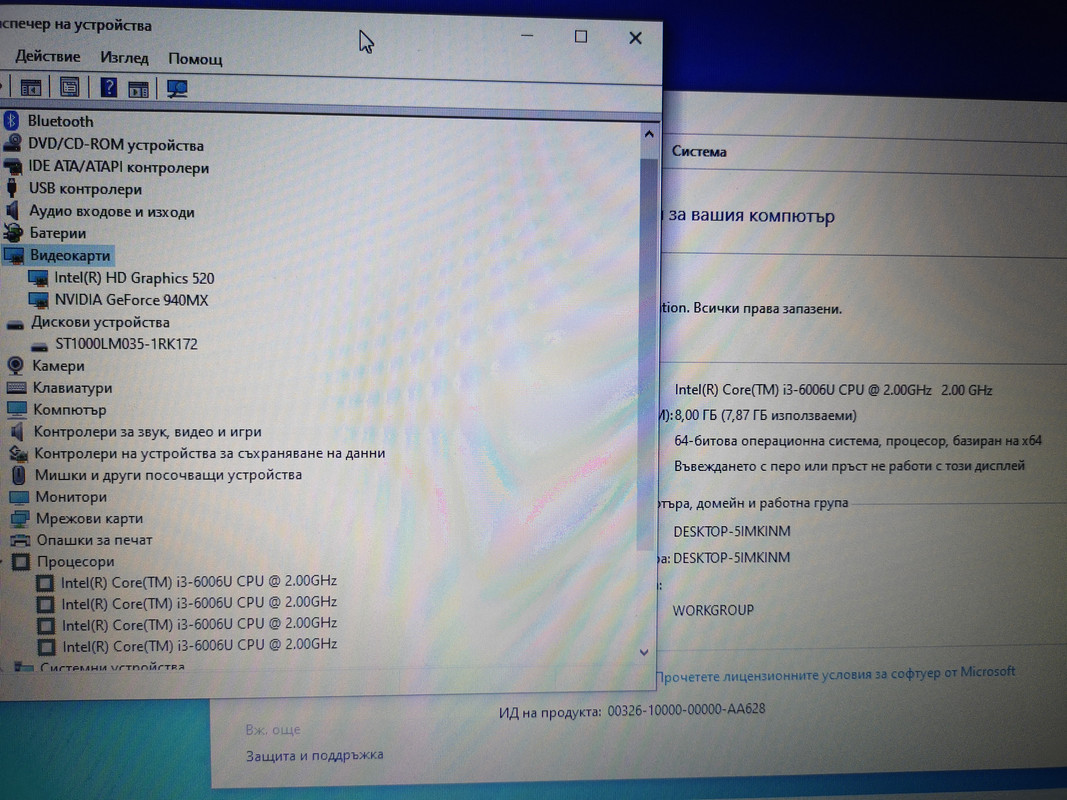
Task: Maximize the Device Manager window
Action: coord(580,37)
